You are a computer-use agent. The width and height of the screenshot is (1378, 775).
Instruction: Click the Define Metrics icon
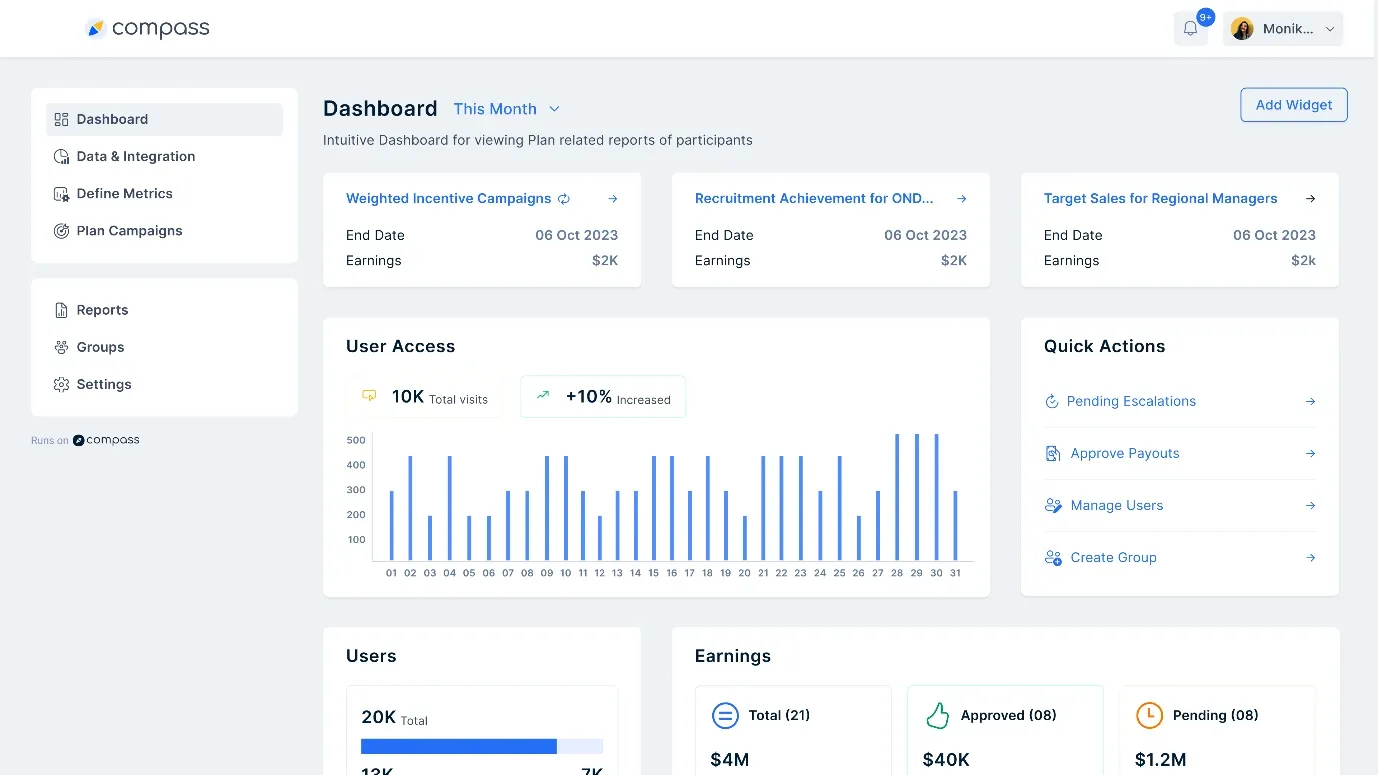pyautogui.click(x=60, y=193)
